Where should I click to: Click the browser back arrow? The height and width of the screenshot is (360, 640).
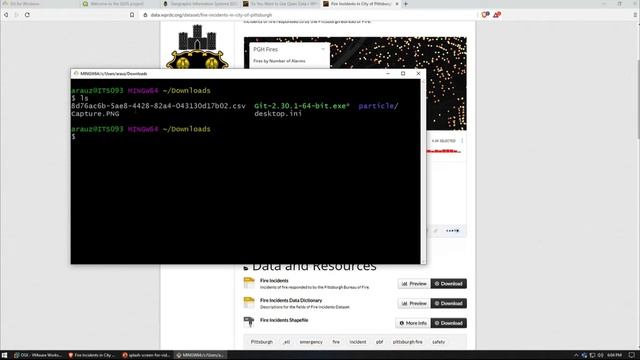6,15
